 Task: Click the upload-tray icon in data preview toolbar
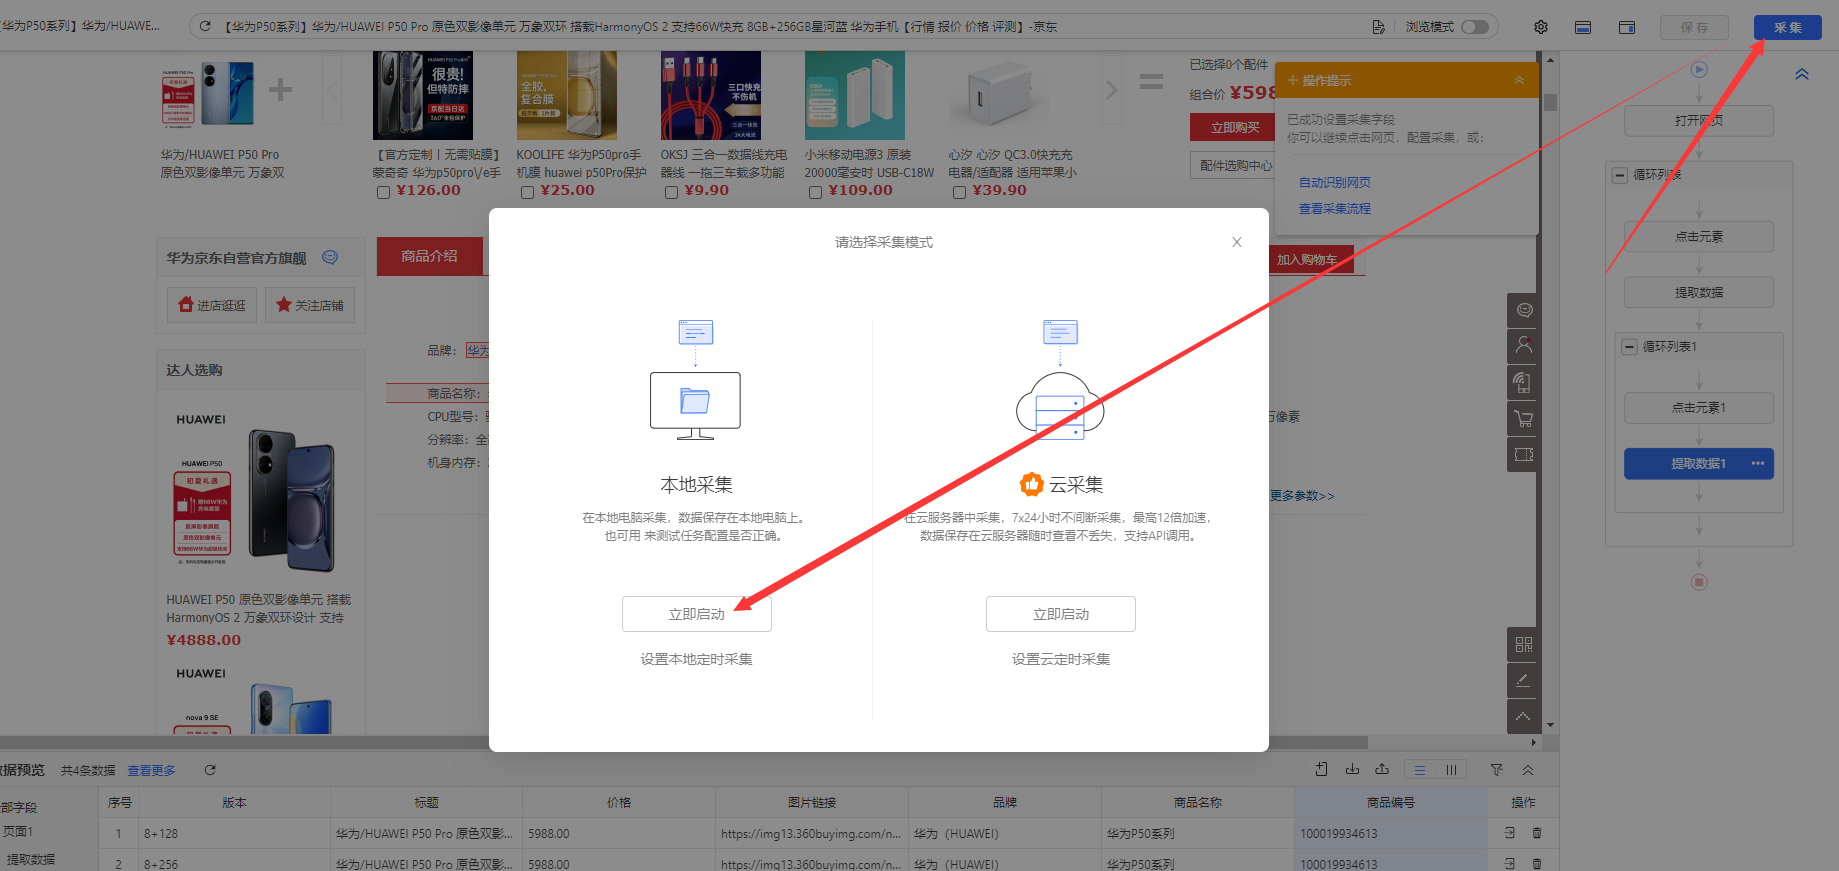[x=1382, y=769]
